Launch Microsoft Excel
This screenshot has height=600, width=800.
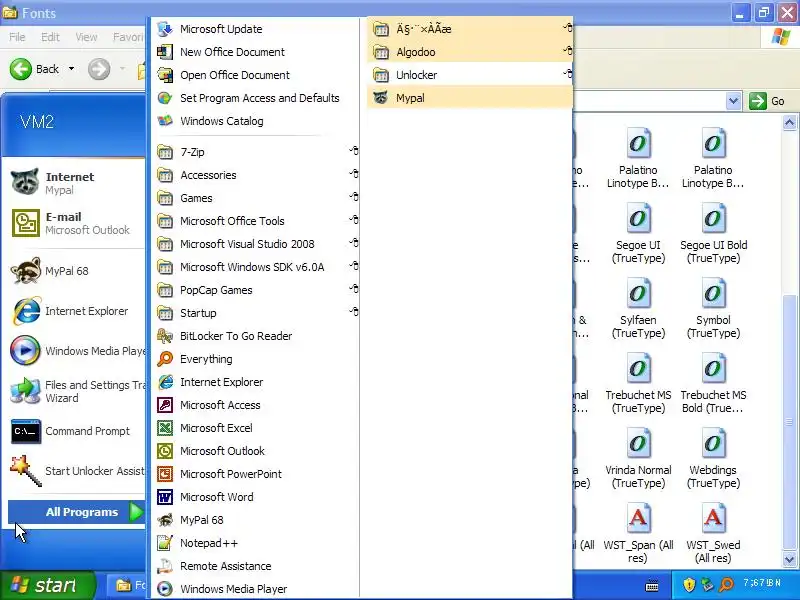[256, 428]
